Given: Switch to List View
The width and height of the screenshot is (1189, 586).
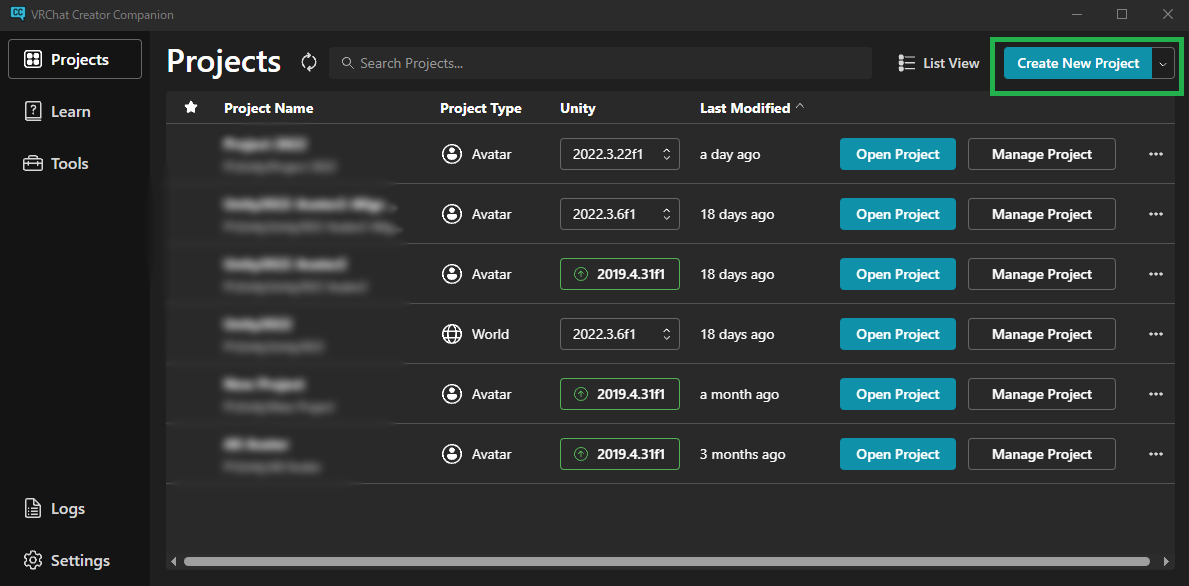Looking at the screenshot, I should point(939,63).
